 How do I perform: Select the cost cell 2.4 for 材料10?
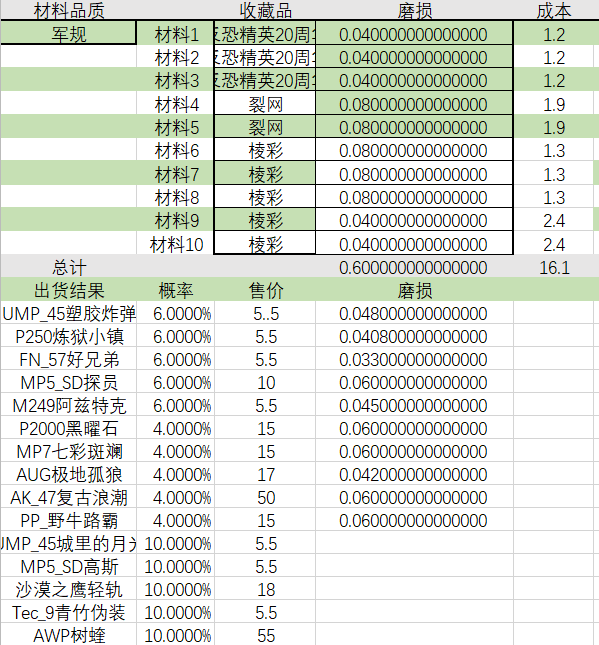click(x=554, y=244)
